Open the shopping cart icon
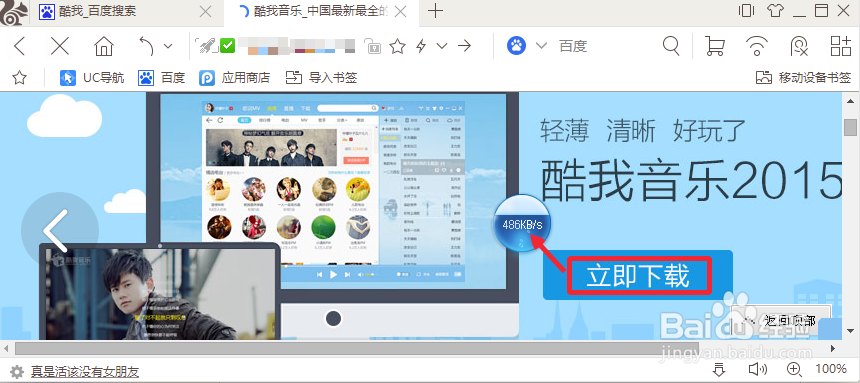Image resolution: width=860 pixels, height=383 pixels. [714, 46]
